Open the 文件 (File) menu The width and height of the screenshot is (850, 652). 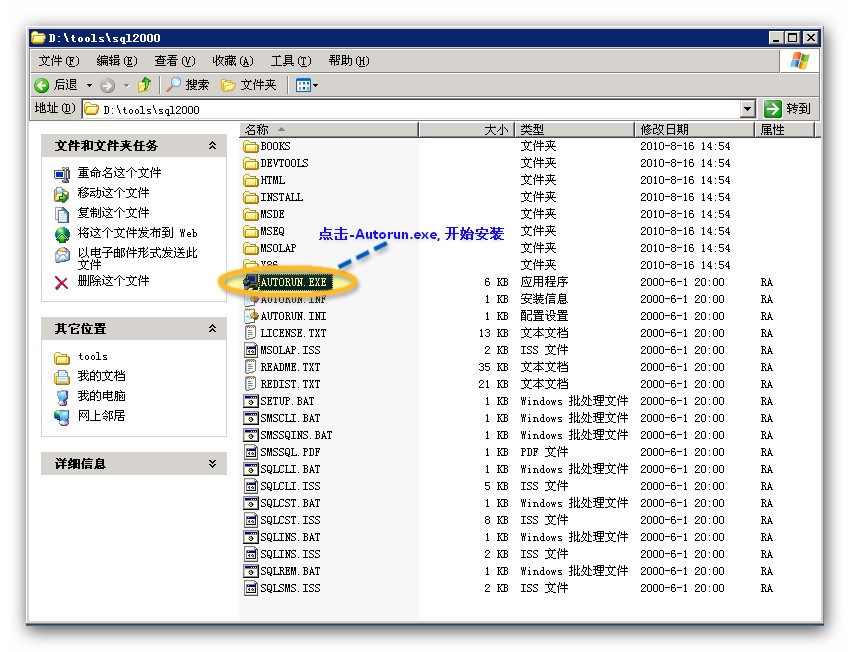tap(57, 61)
